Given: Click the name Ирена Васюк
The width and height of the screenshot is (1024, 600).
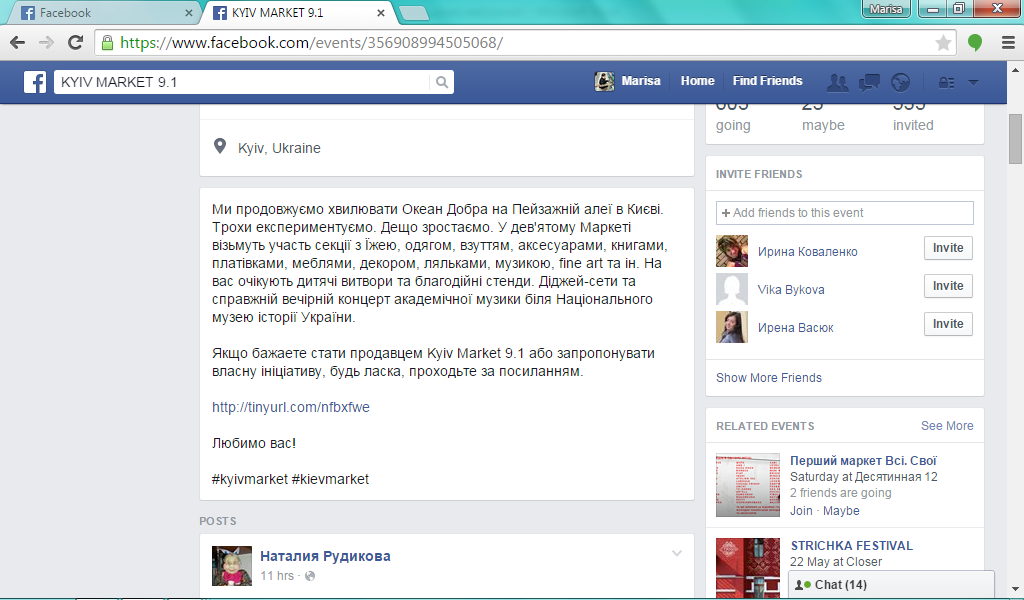Looking at the screenshot, I should (x=795, y=328).
